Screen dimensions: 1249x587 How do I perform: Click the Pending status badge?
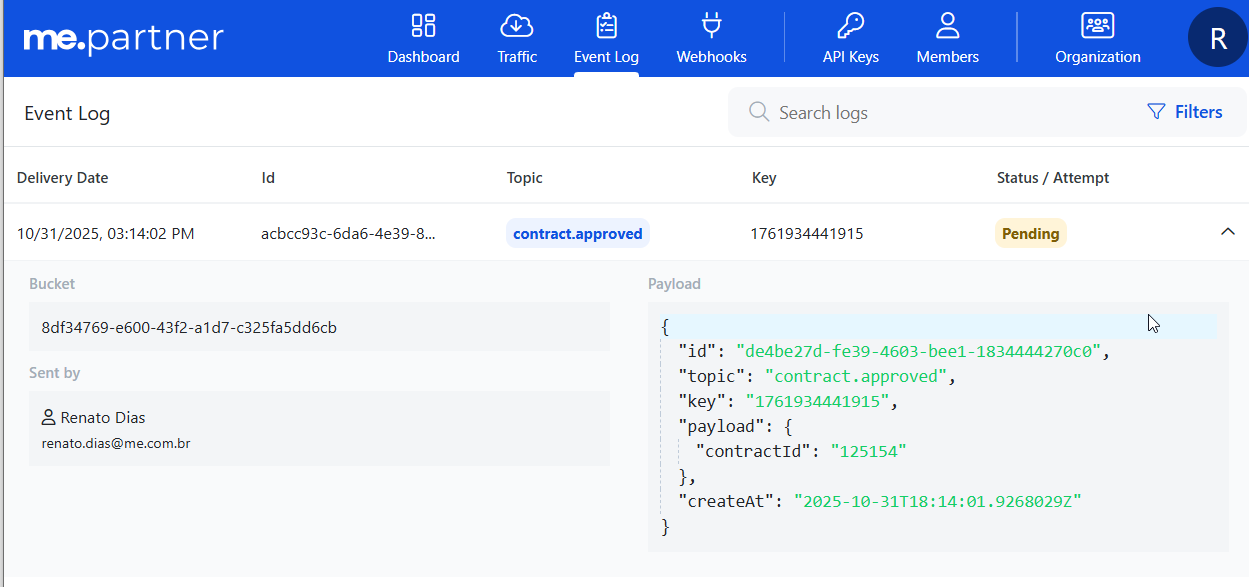(1030, 234)
